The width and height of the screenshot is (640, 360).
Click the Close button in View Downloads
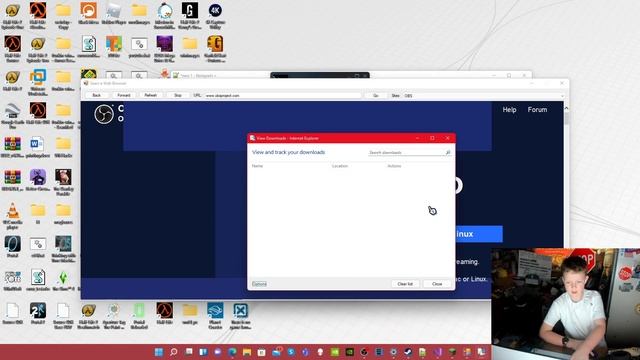pos(437,284)
